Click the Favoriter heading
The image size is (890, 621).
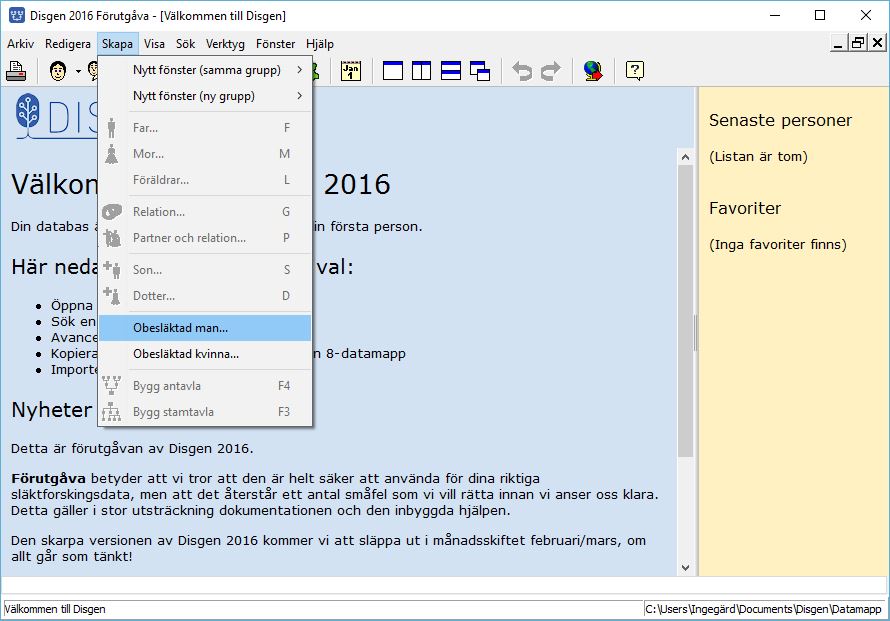click(745, 208)
